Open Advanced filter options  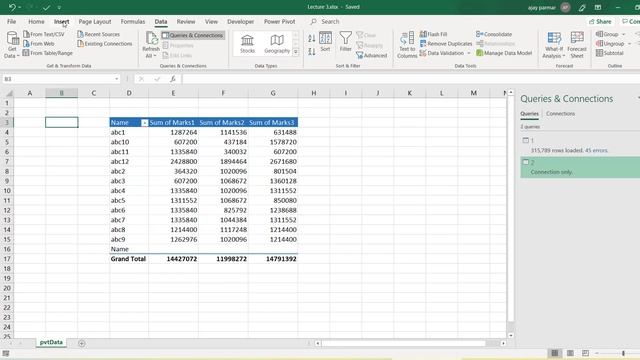point(371,56)
